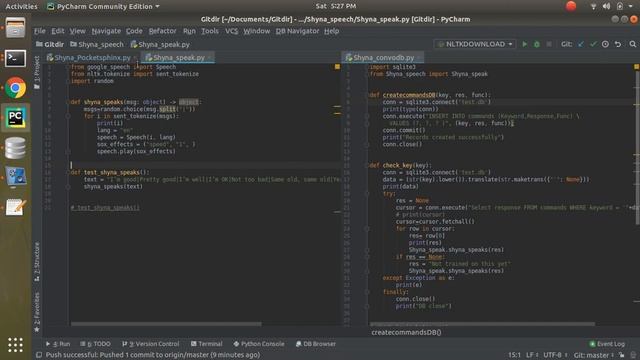Show Applications grid at dock bottom
Viewport: 640px width, 360px height.
click(16, 345)
